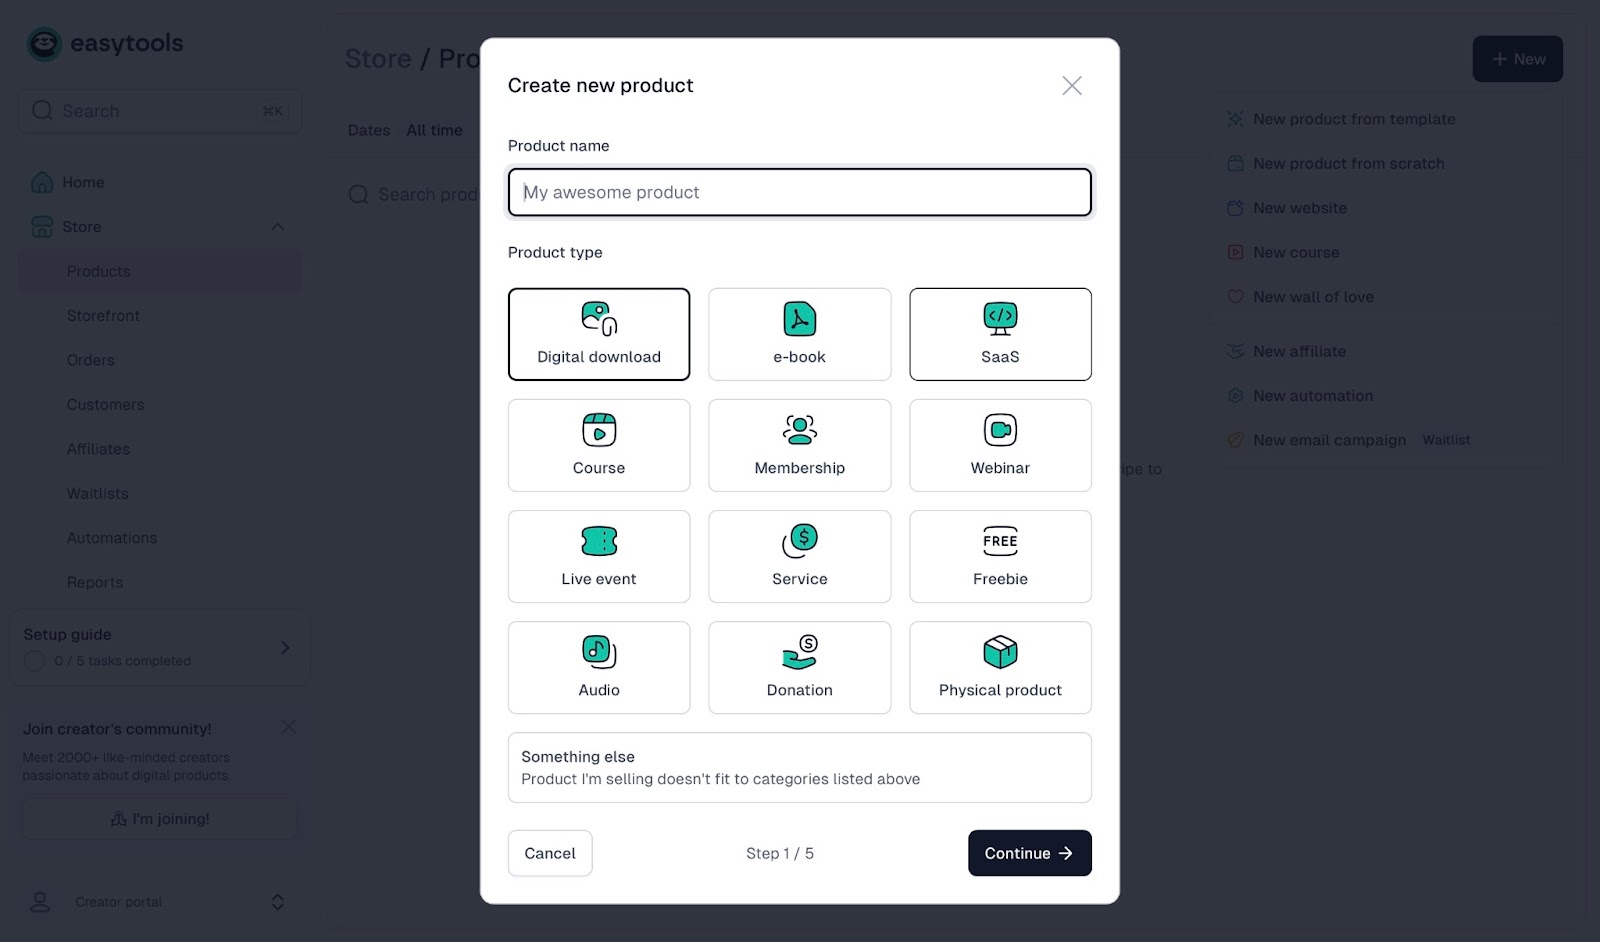The width and height of the screenshot is (1600, 942).
Task: Click the New course play icon
Action: point(1236,252)
